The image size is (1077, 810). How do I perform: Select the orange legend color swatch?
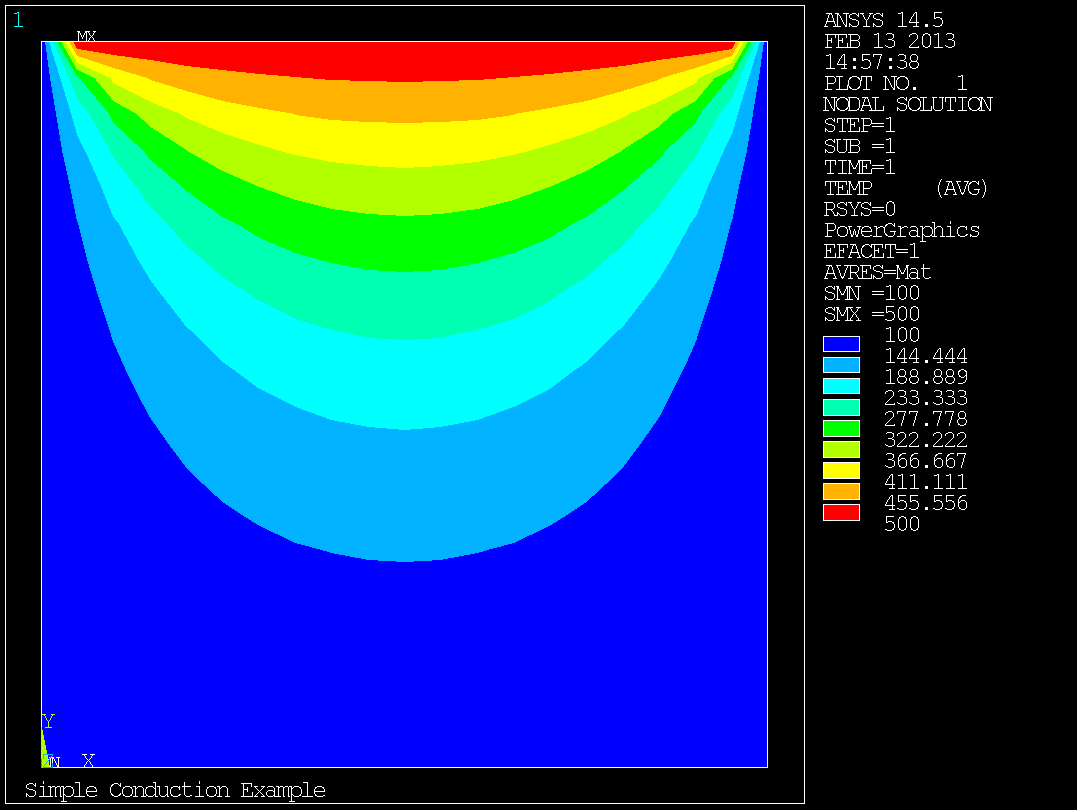841,491
